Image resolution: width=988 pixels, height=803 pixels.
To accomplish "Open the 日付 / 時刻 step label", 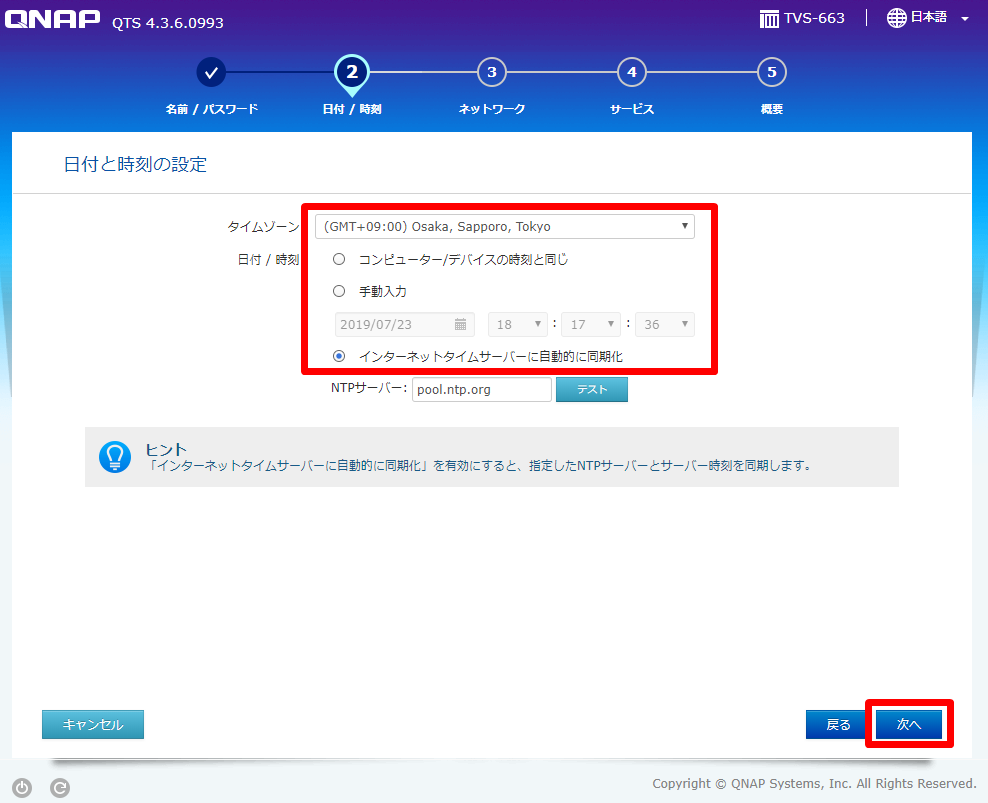I will [x=352, y=109].
